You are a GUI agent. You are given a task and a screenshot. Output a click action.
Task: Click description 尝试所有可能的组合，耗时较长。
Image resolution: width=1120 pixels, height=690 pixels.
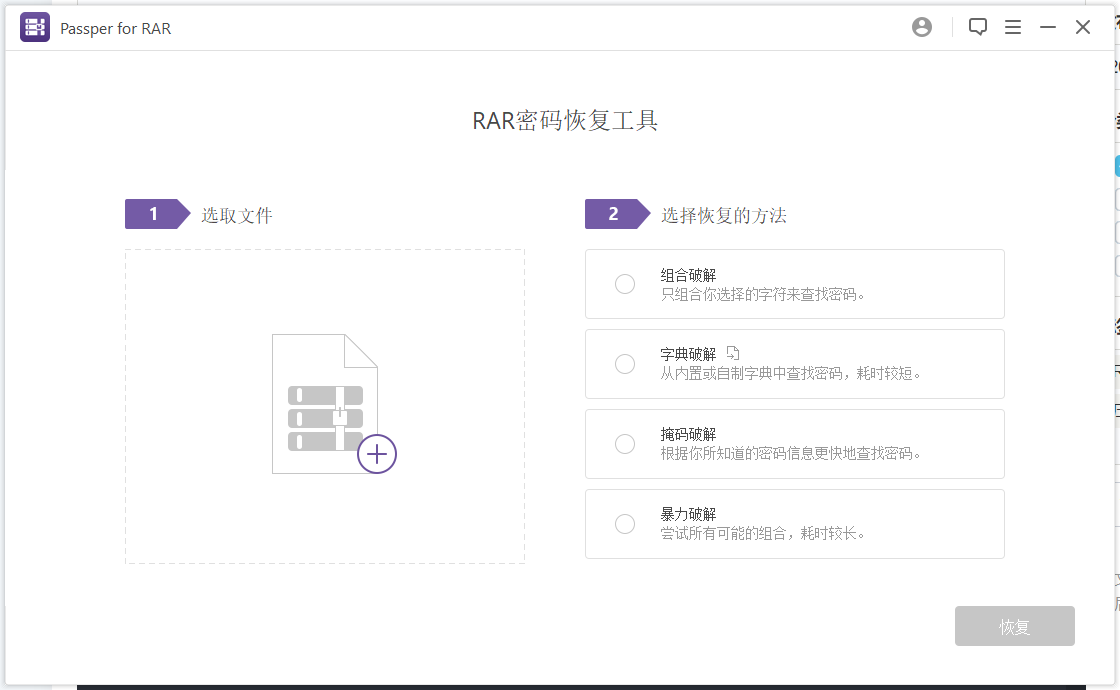pyautogui.click(x=762, y=534)
